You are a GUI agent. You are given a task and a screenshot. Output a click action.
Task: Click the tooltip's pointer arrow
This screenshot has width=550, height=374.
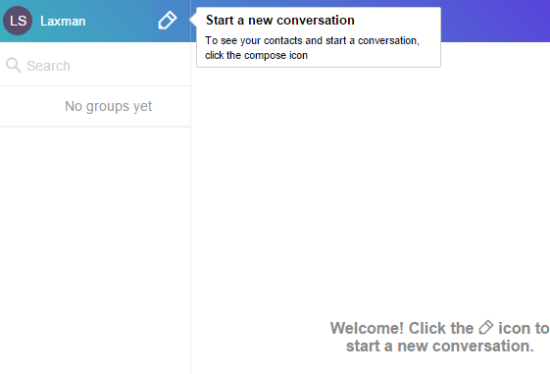pos(193,20)
